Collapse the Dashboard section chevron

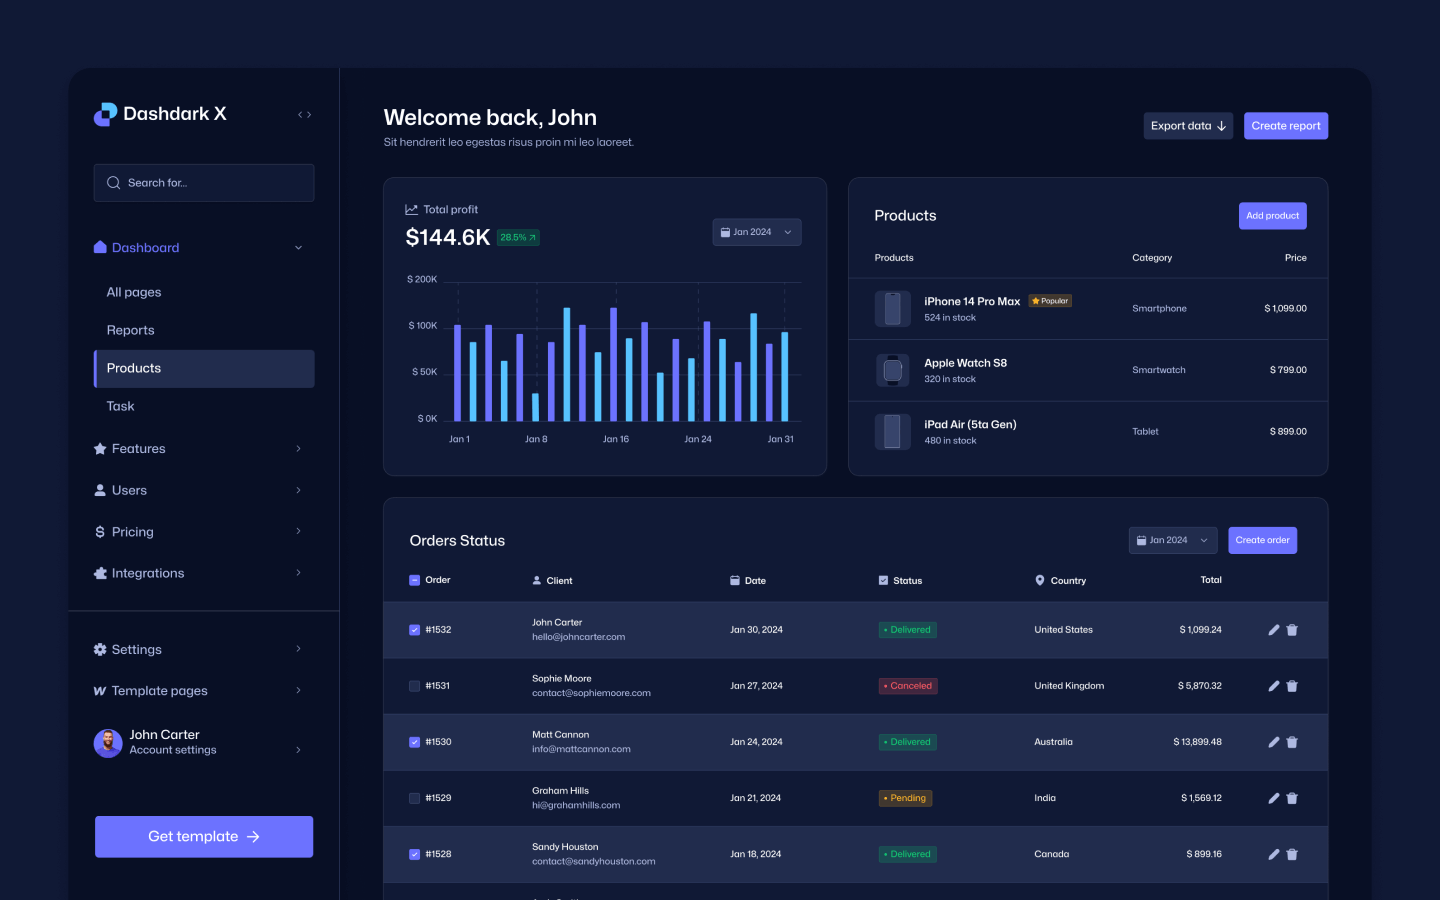298,247
